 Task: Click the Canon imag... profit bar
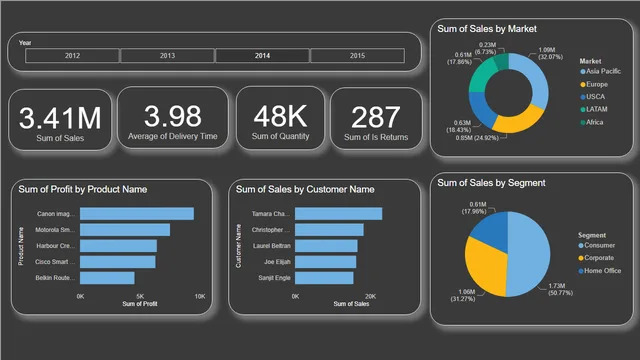click(137, 213)
